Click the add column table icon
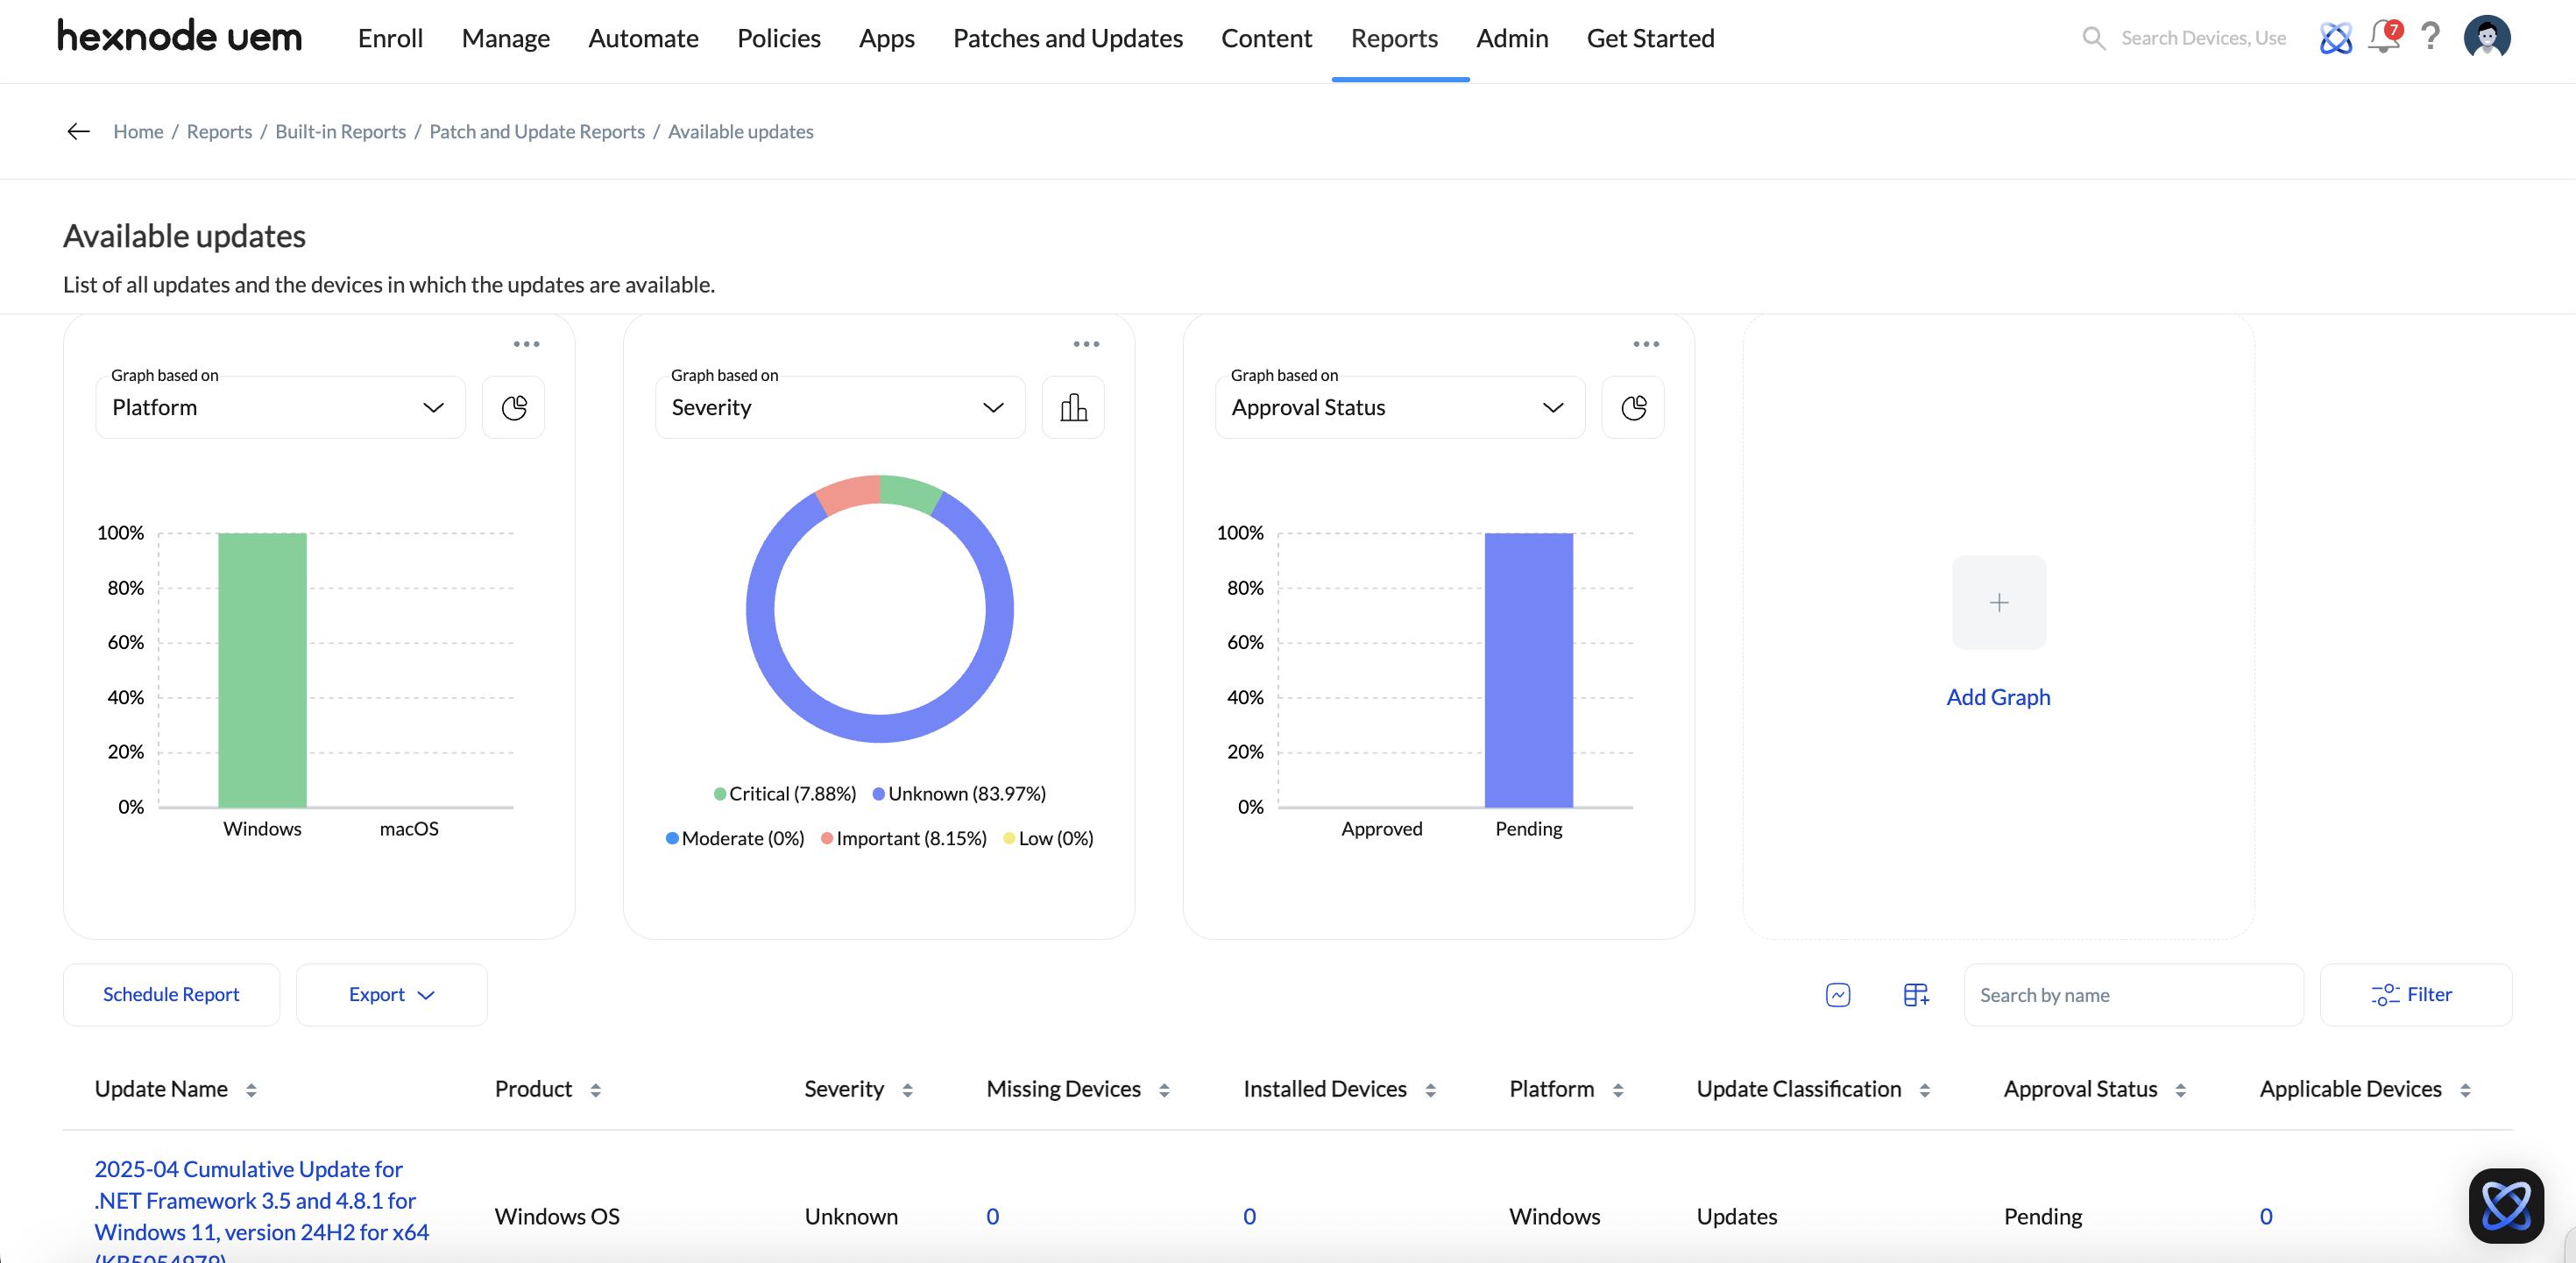 (x=1916, y=994)
